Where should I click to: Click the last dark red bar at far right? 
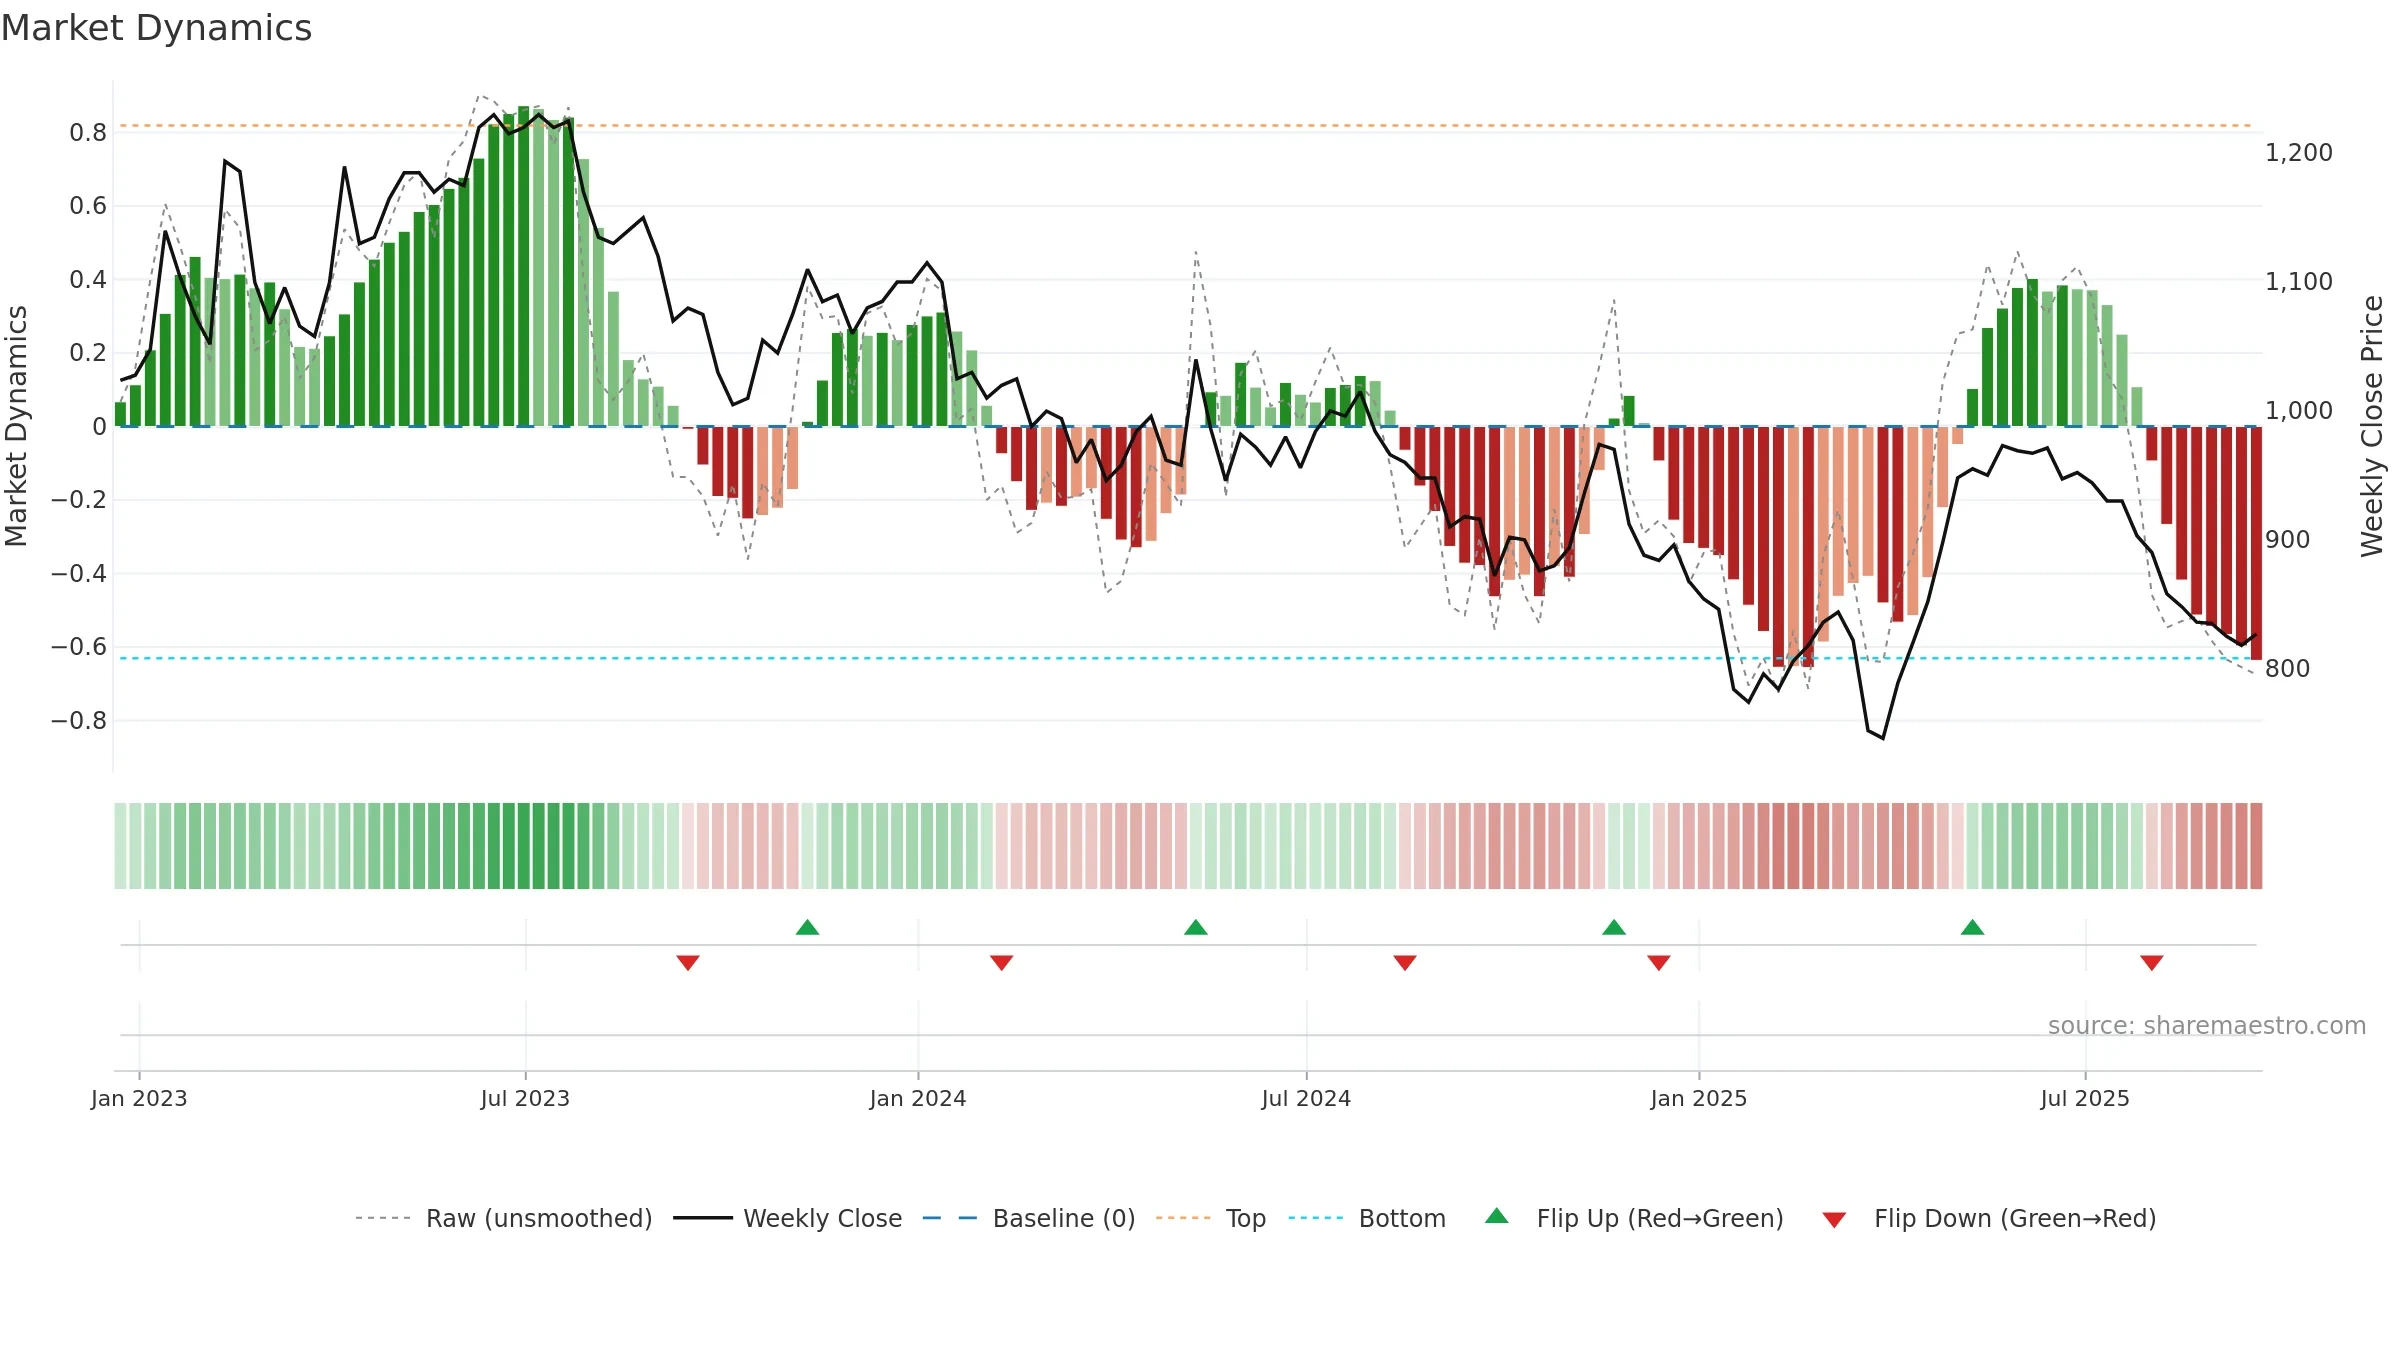click(2256, 543)
